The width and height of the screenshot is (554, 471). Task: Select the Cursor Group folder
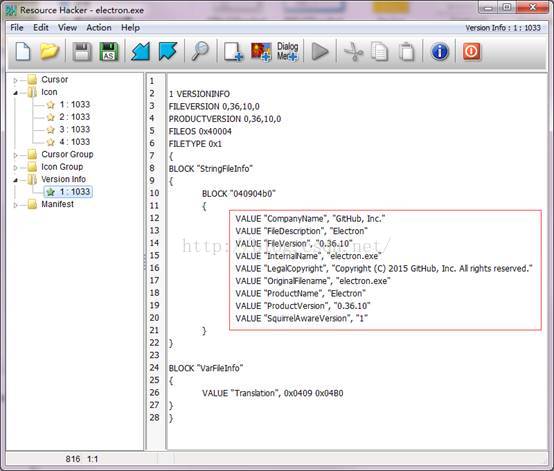click(67, 154)
